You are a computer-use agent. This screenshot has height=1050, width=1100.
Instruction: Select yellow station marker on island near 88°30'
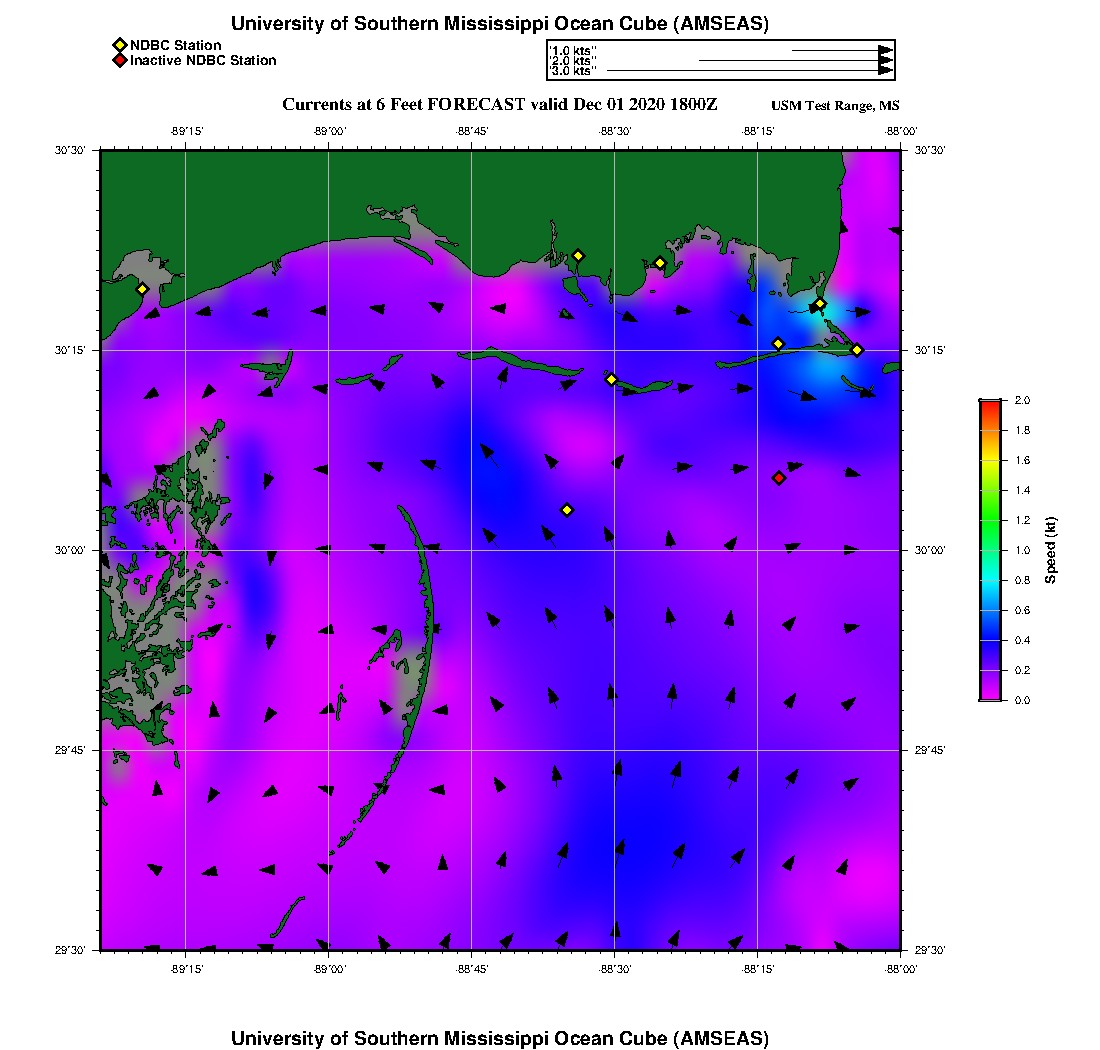click(611, 379)
